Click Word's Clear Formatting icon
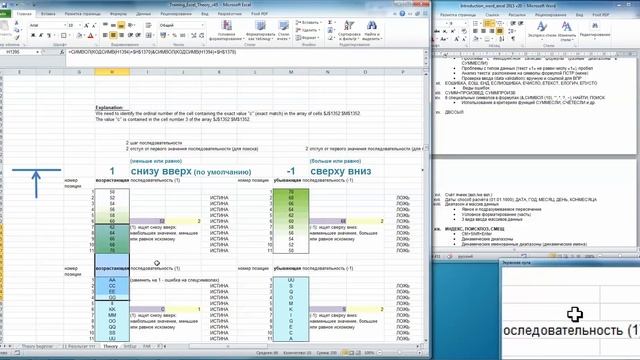The width and height of the screenshot is (640, 360). point(464,31)
